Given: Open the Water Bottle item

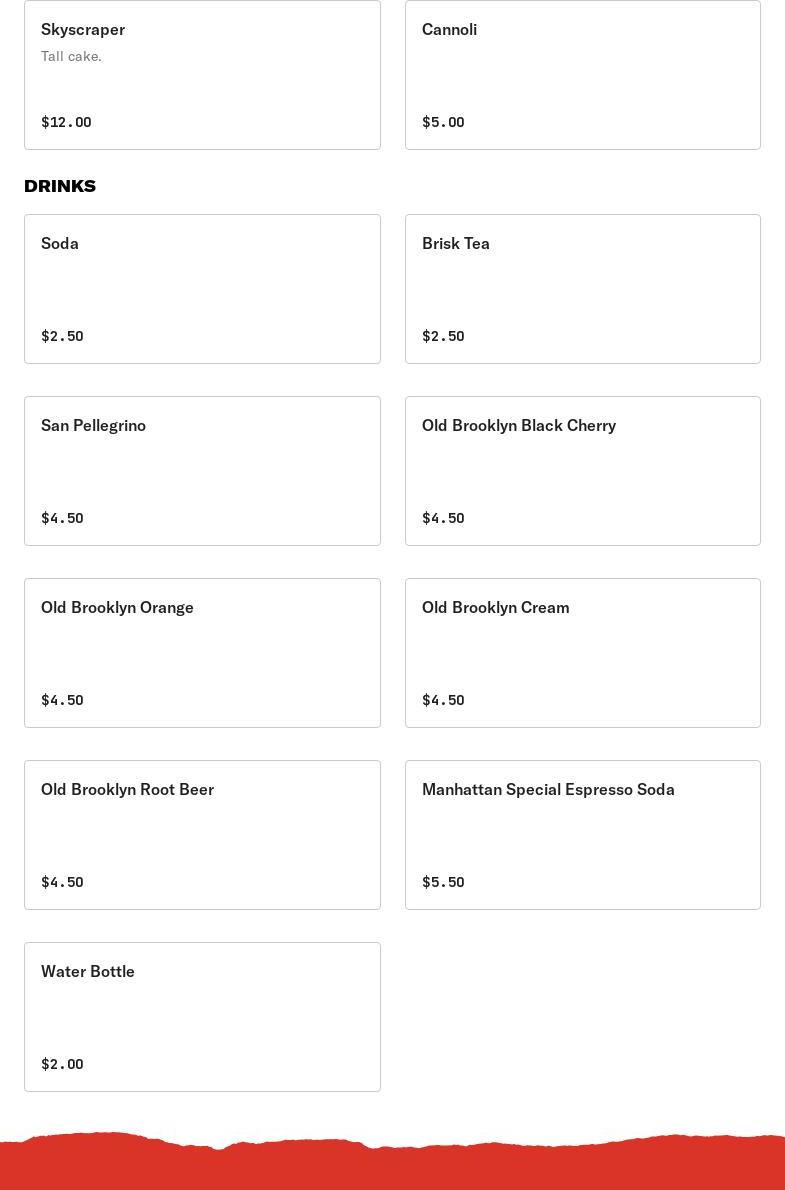Looking at the screenshot, I should (202, 1017).
